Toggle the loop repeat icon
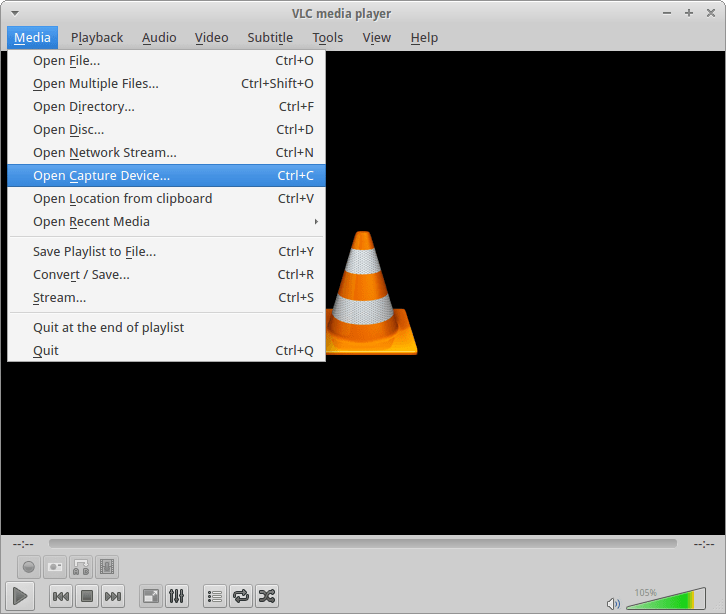The width and height of the screenshot is (726, 614). click(241, 596)
